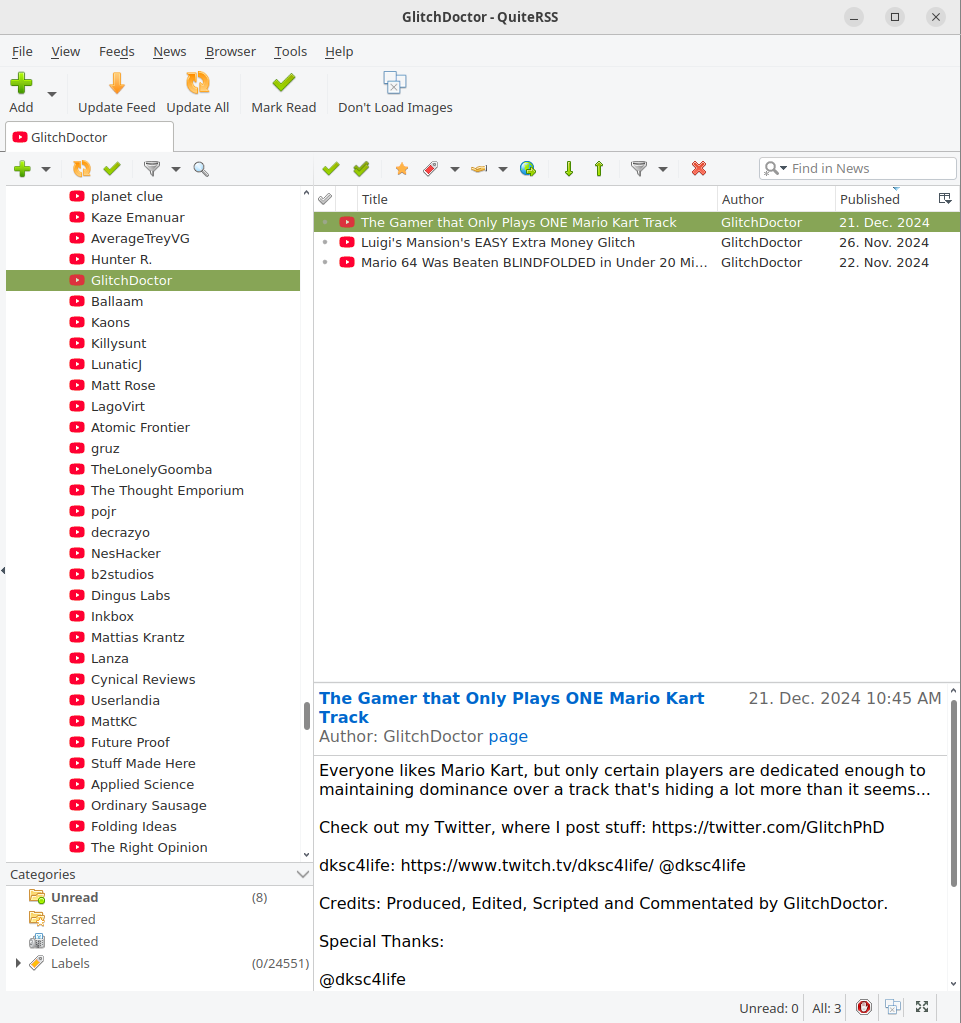This screenshot has width=961, height=1023.
Task: Toggle image loading icon in status bar
Action: (893, 1007)
